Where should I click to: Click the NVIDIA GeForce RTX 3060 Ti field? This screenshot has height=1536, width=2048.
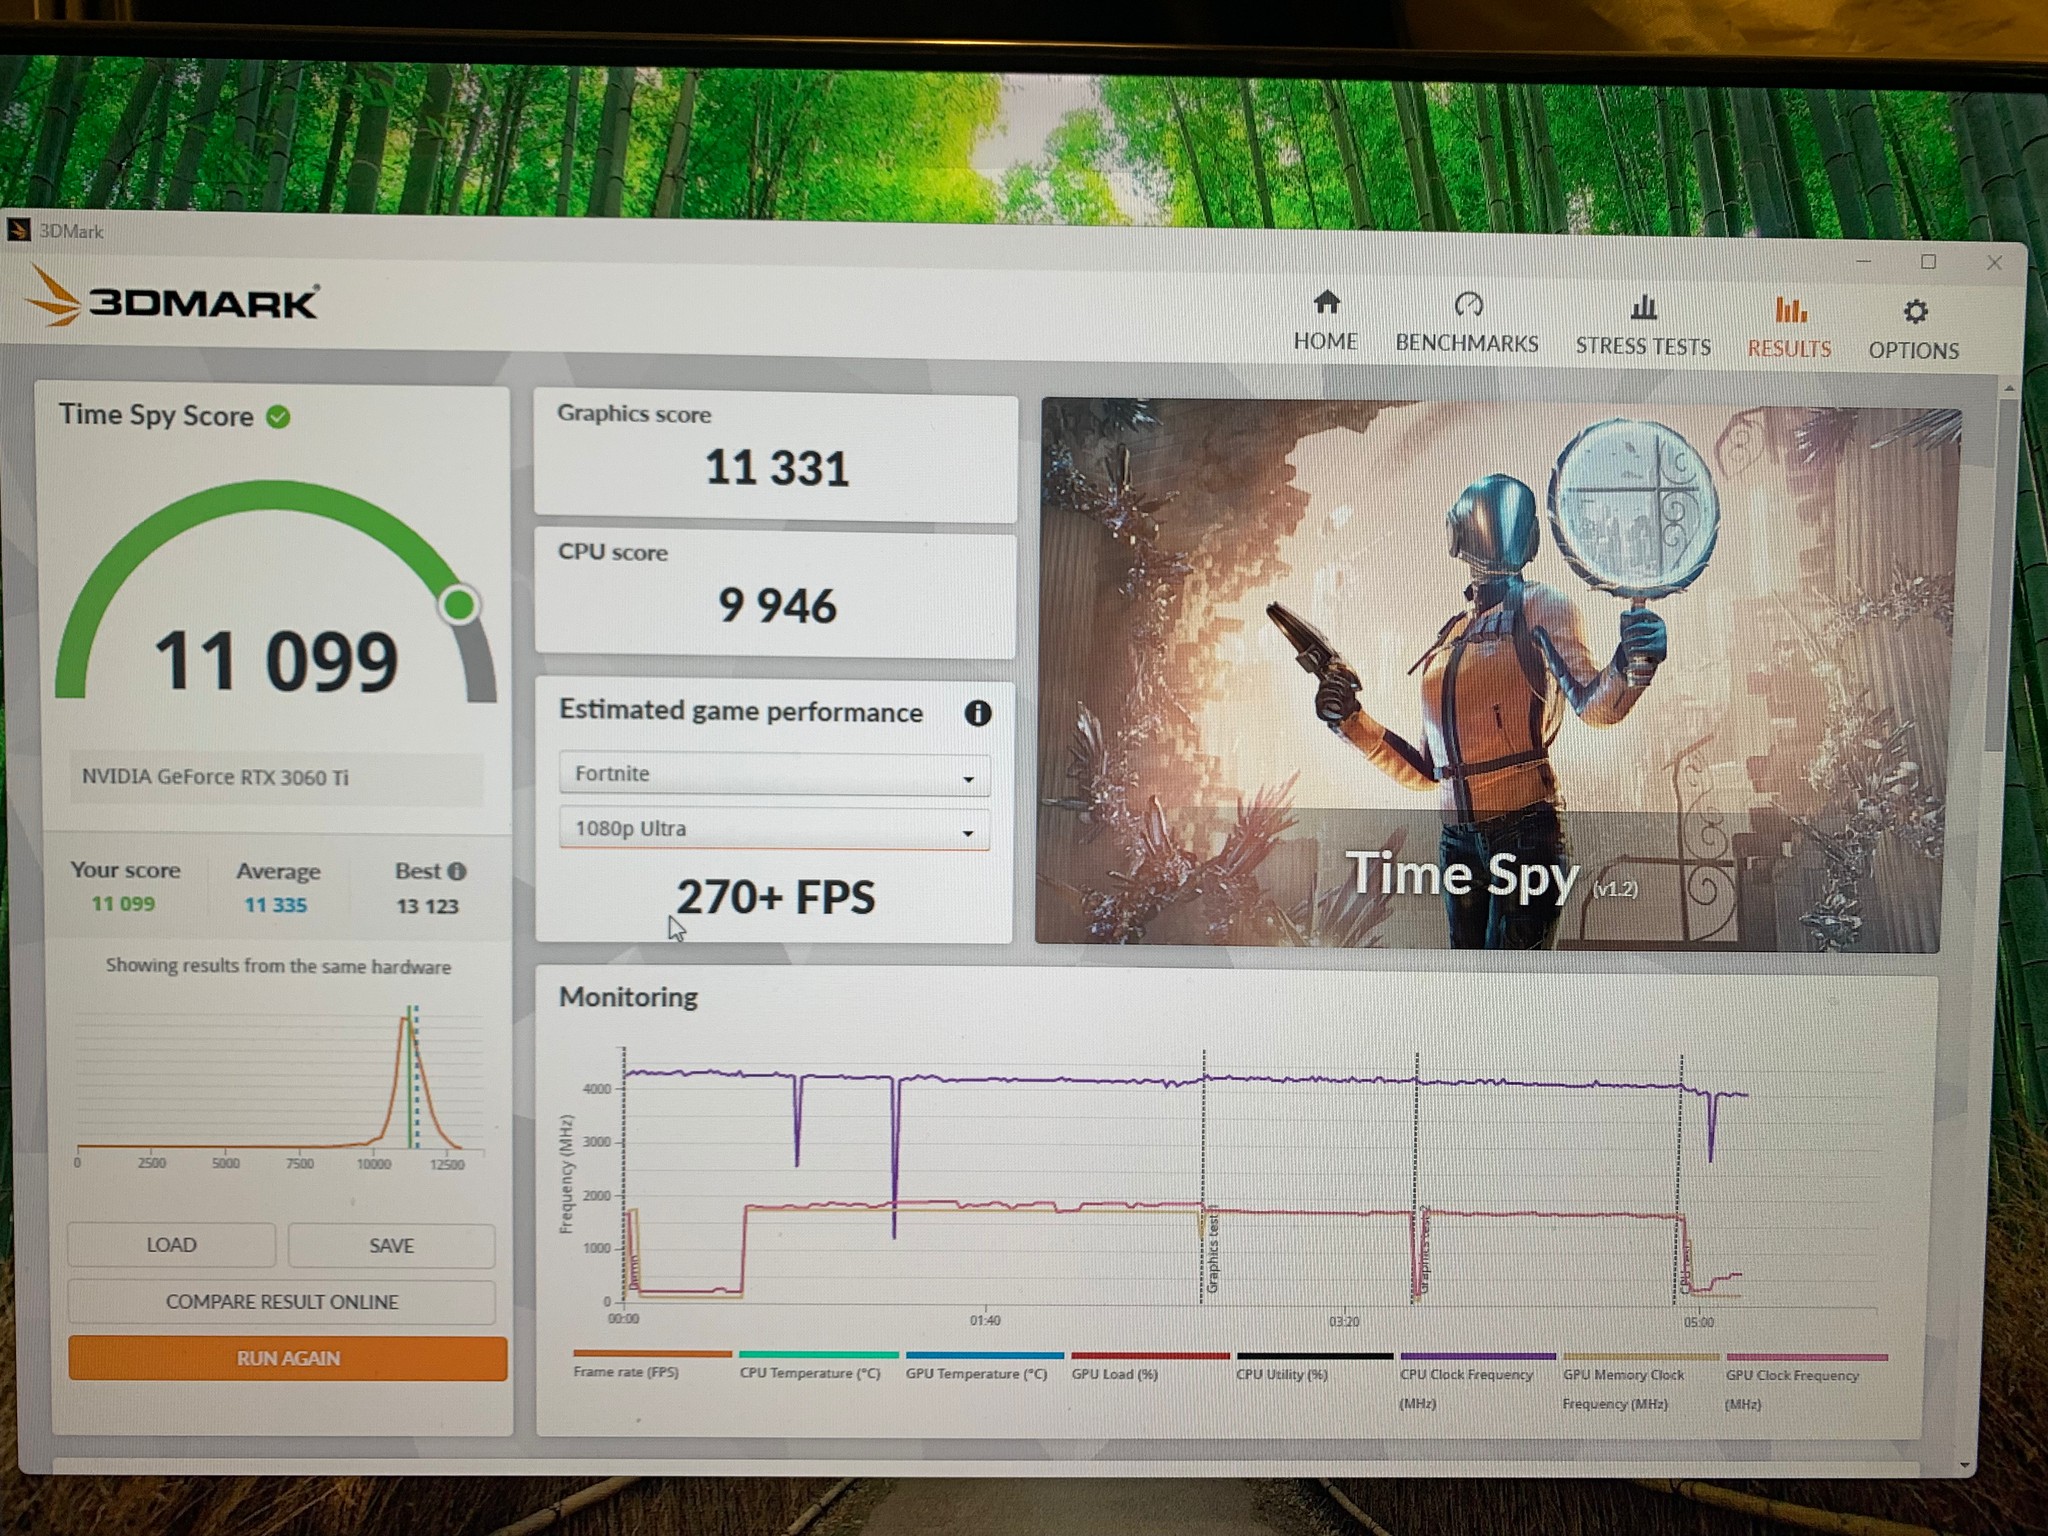point(276,777)
